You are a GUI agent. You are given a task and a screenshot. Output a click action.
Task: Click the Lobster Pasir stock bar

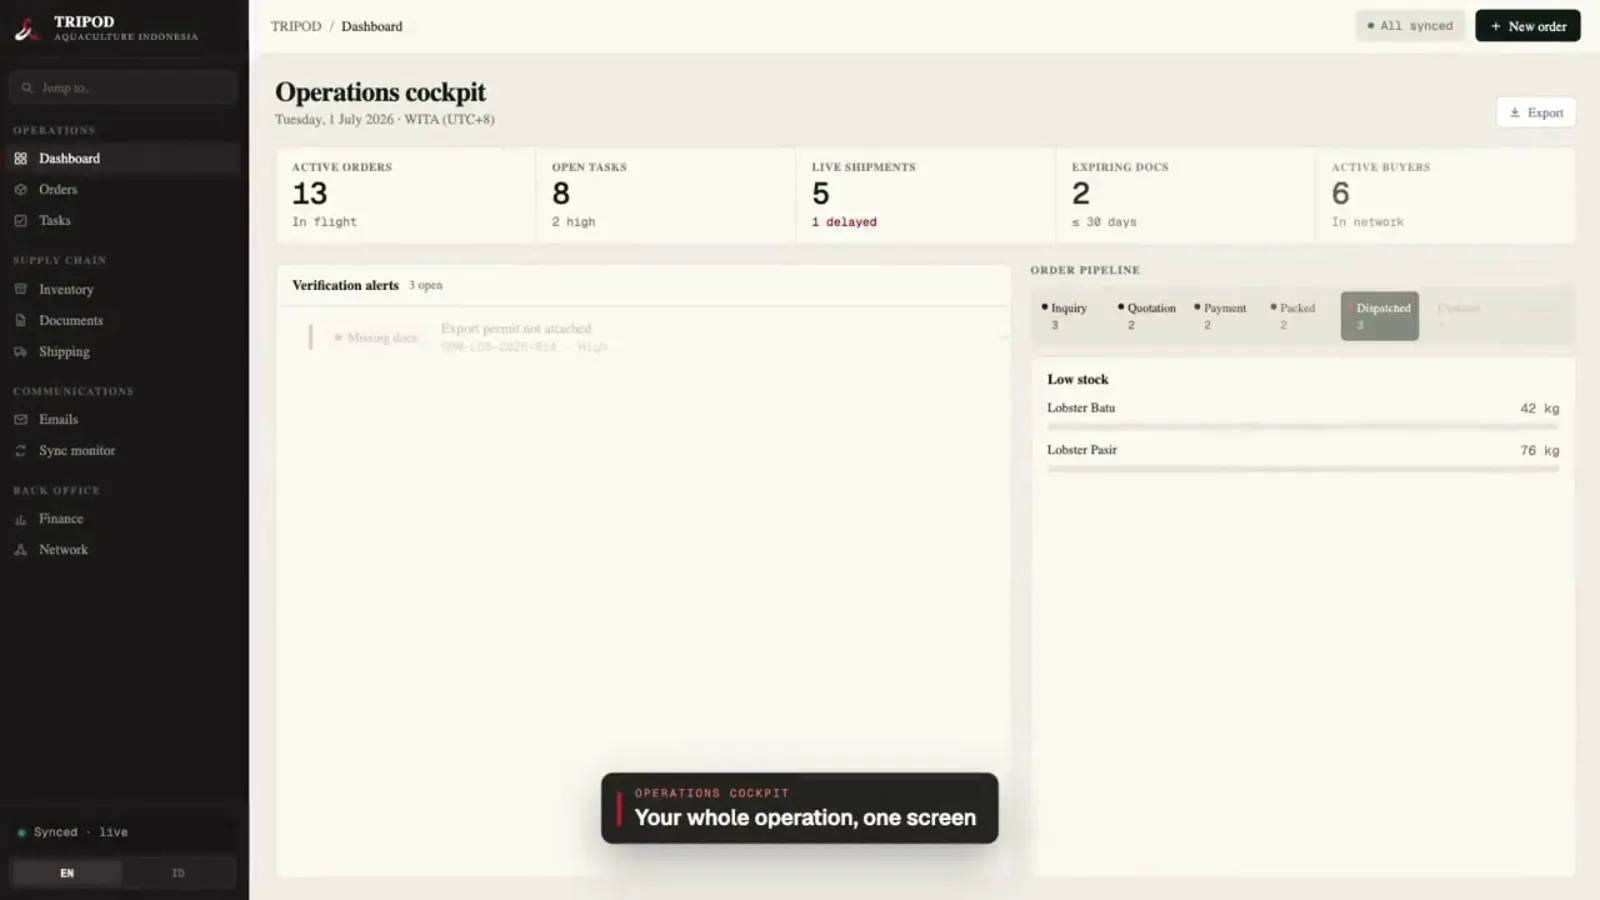1303,469
